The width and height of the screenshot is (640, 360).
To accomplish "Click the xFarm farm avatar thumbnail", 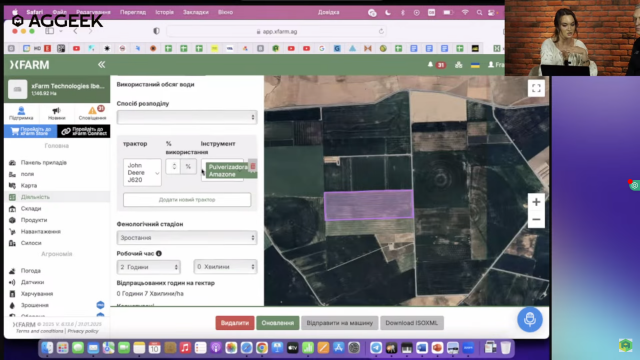I will pyautogui.click(x=18, y=89).
